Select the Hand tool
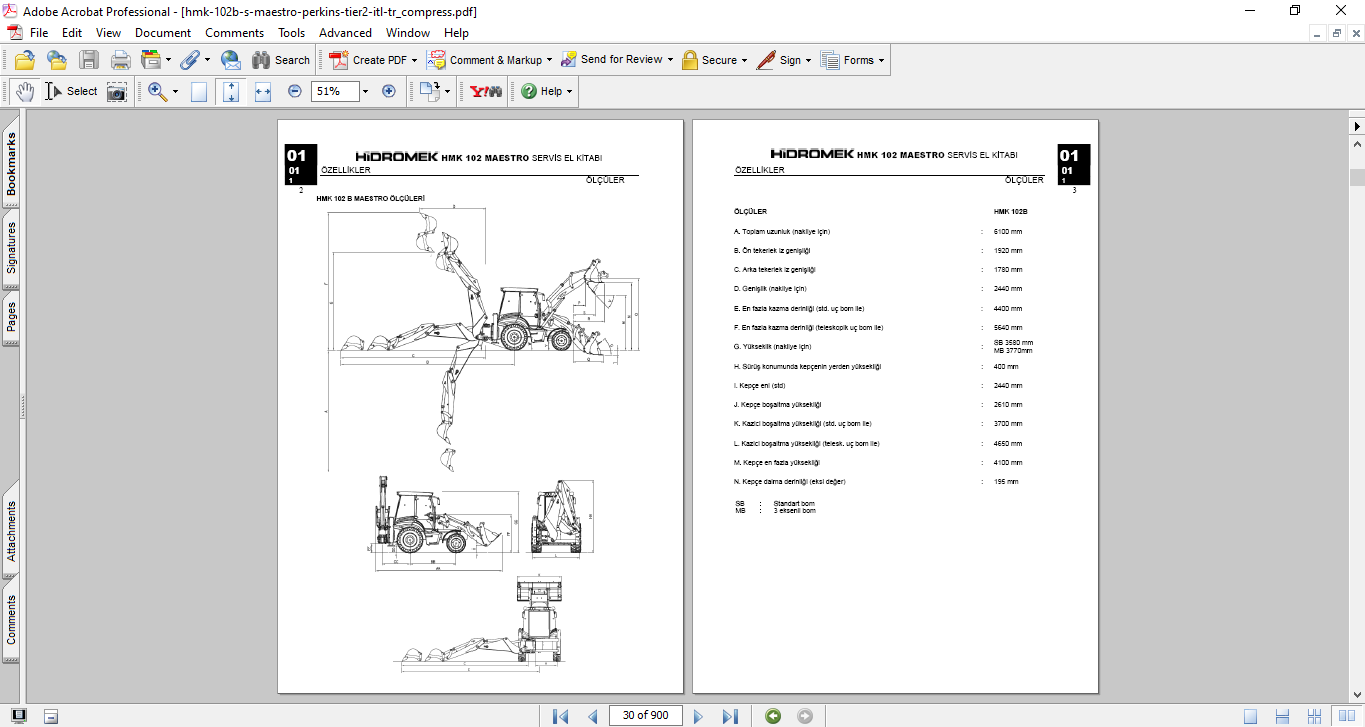Screen dimensions: 1365x727 pyautogui.click(x=25, y=91)
